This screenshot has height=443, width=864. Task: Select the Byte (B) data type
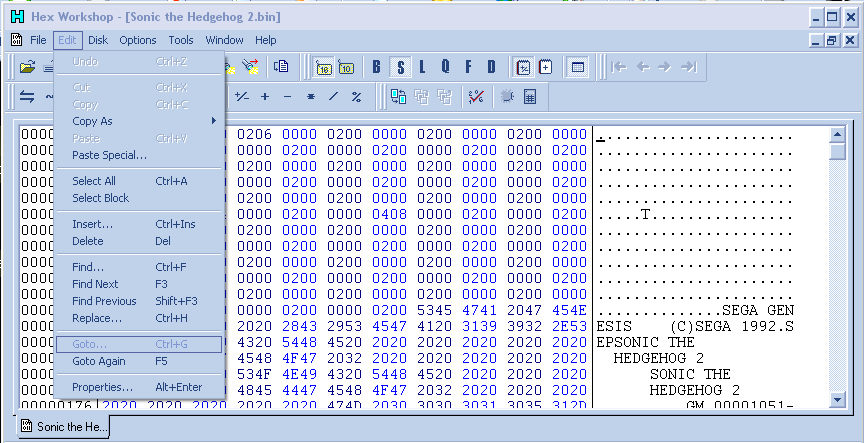click(376, 67)
